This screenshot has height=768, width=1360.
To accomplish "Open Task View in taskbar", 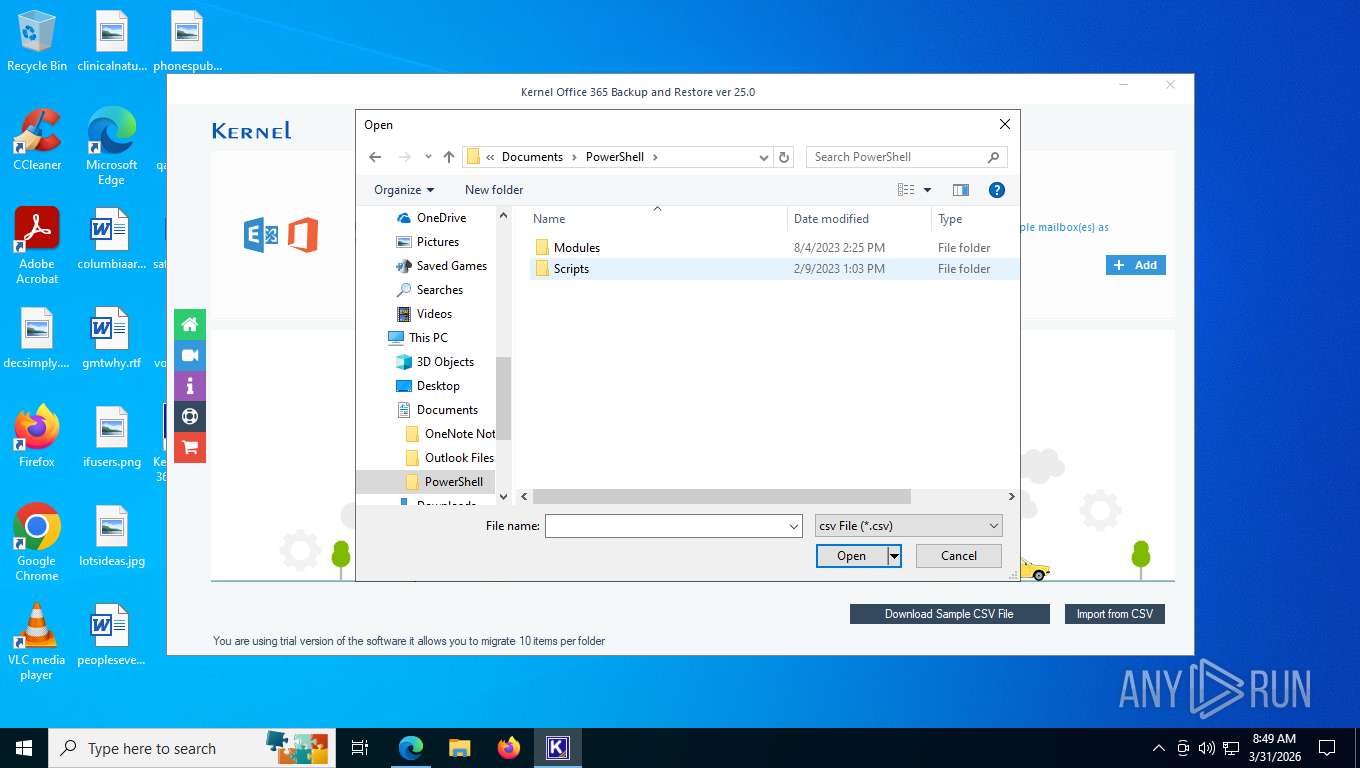I will click(x=360, y=748).
